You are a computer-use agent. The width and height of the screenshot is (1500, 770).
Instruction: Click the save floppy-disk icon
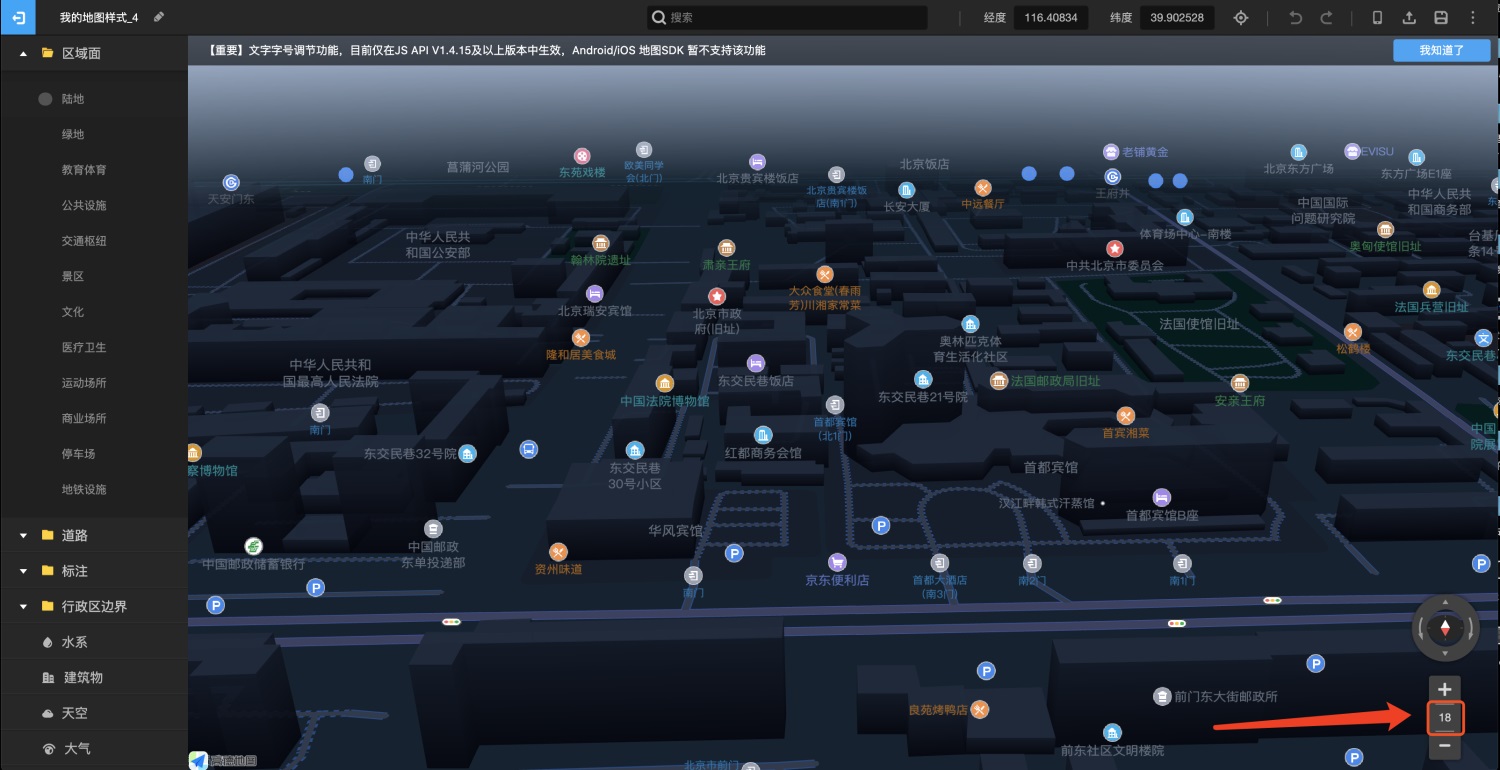[x=1441, y=18]
